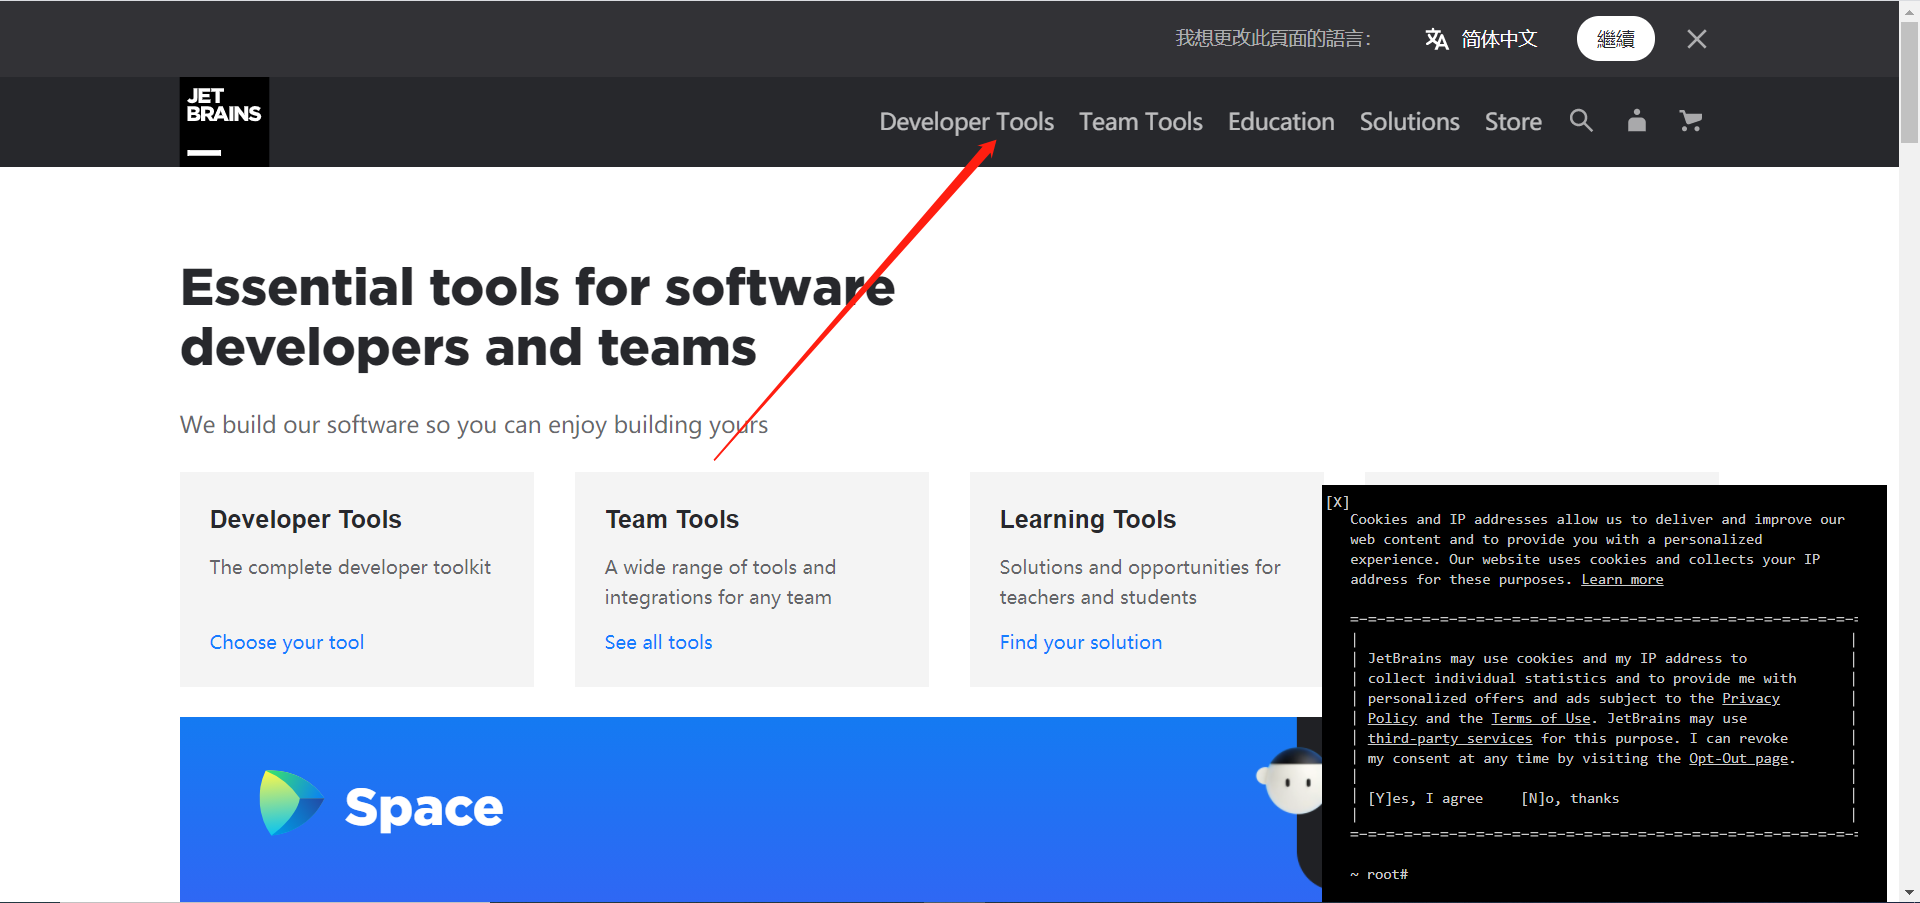Click 'The complete developer toolkit' text
Viewport: 1920px width, 903px height.
pos(350,568)
